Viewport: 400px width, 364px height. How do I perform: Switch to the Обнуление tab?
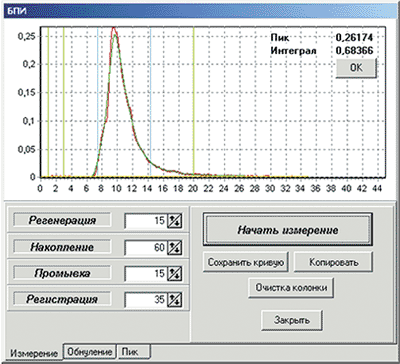(90, 352)
